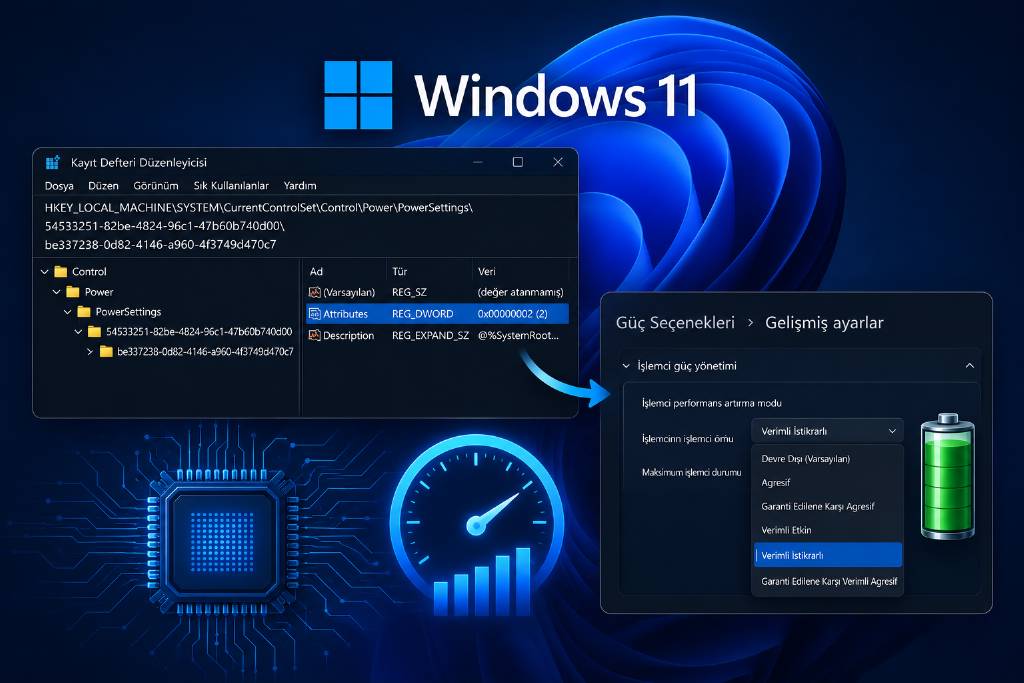Click the @%SystemRoot... data cell
Viewport: 1024px width, 683px height.
click(x=518, y=335)
